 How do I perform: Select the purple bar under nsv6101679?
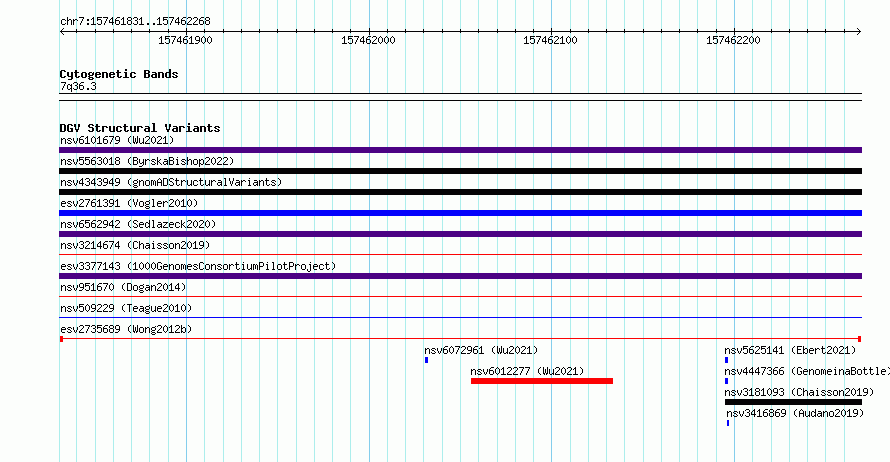pos(460,150)
